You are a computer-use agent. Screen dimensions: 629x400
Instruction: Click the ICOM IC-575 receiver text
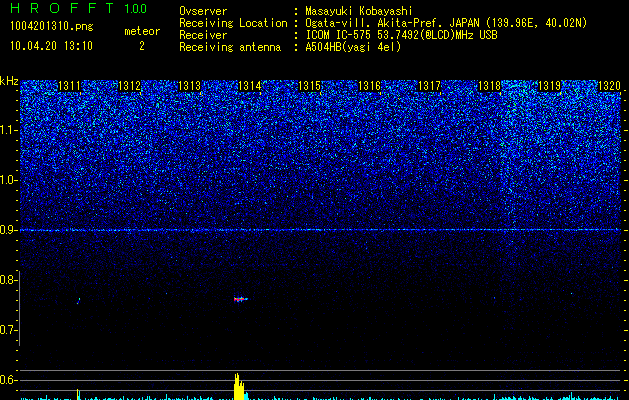coord(401,35)
